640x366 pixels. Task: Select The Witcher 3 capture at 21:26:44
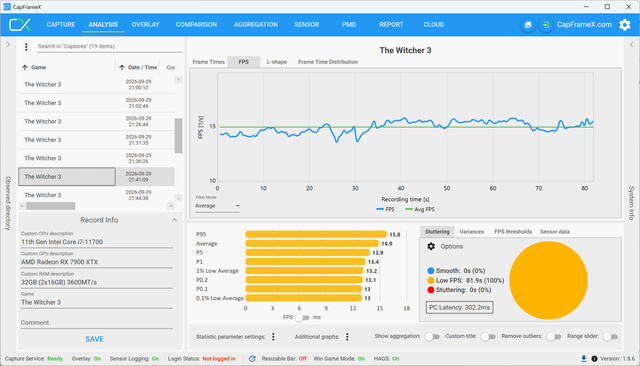(x=96, y=121)
